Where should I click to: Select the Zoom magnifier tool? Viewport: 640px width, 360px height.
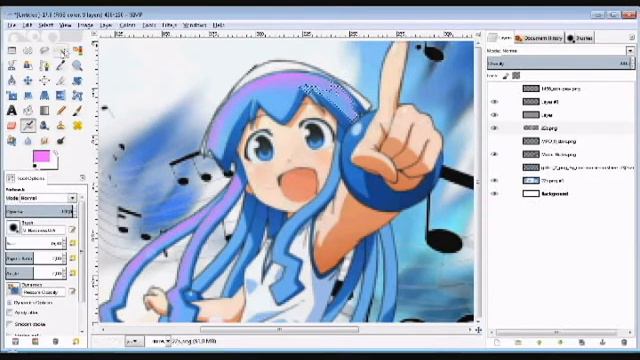[x=77, y=66]
